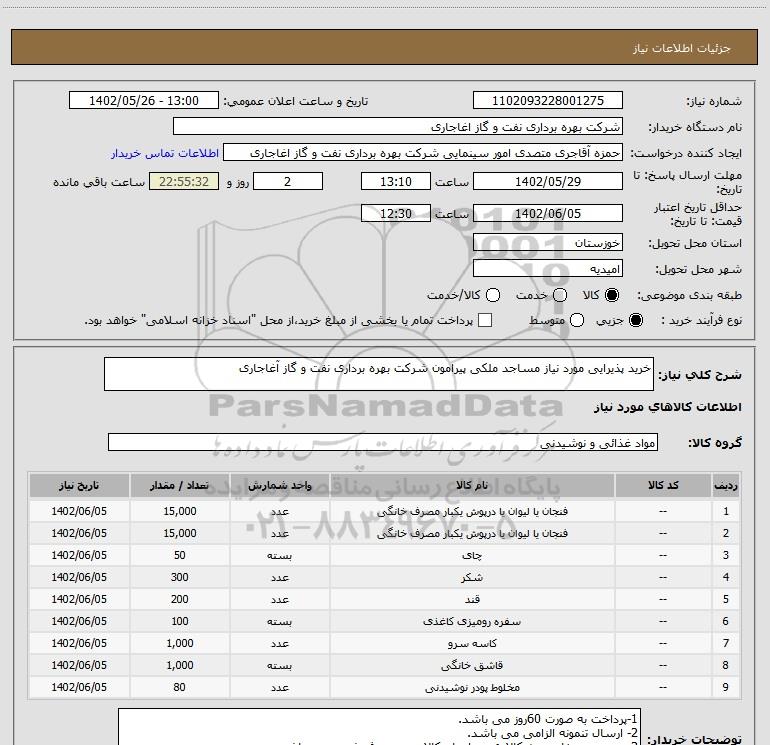The height and width of the screenshot is (745, 770).
Task: Click the goods group field مواد غذائی و نوشیدنی
Action: pos(383,442)
